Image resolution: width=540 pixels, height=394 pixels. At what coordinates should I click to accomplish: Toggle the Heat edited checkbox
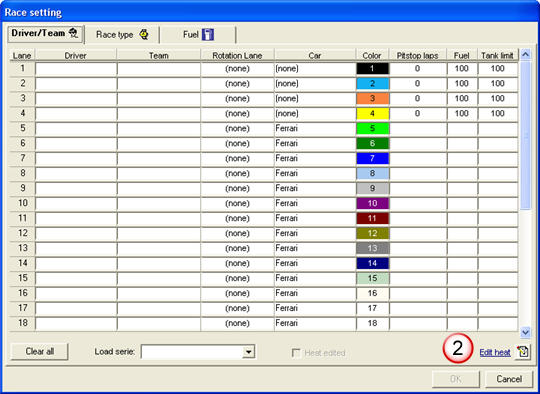click(x=296, y=353)
